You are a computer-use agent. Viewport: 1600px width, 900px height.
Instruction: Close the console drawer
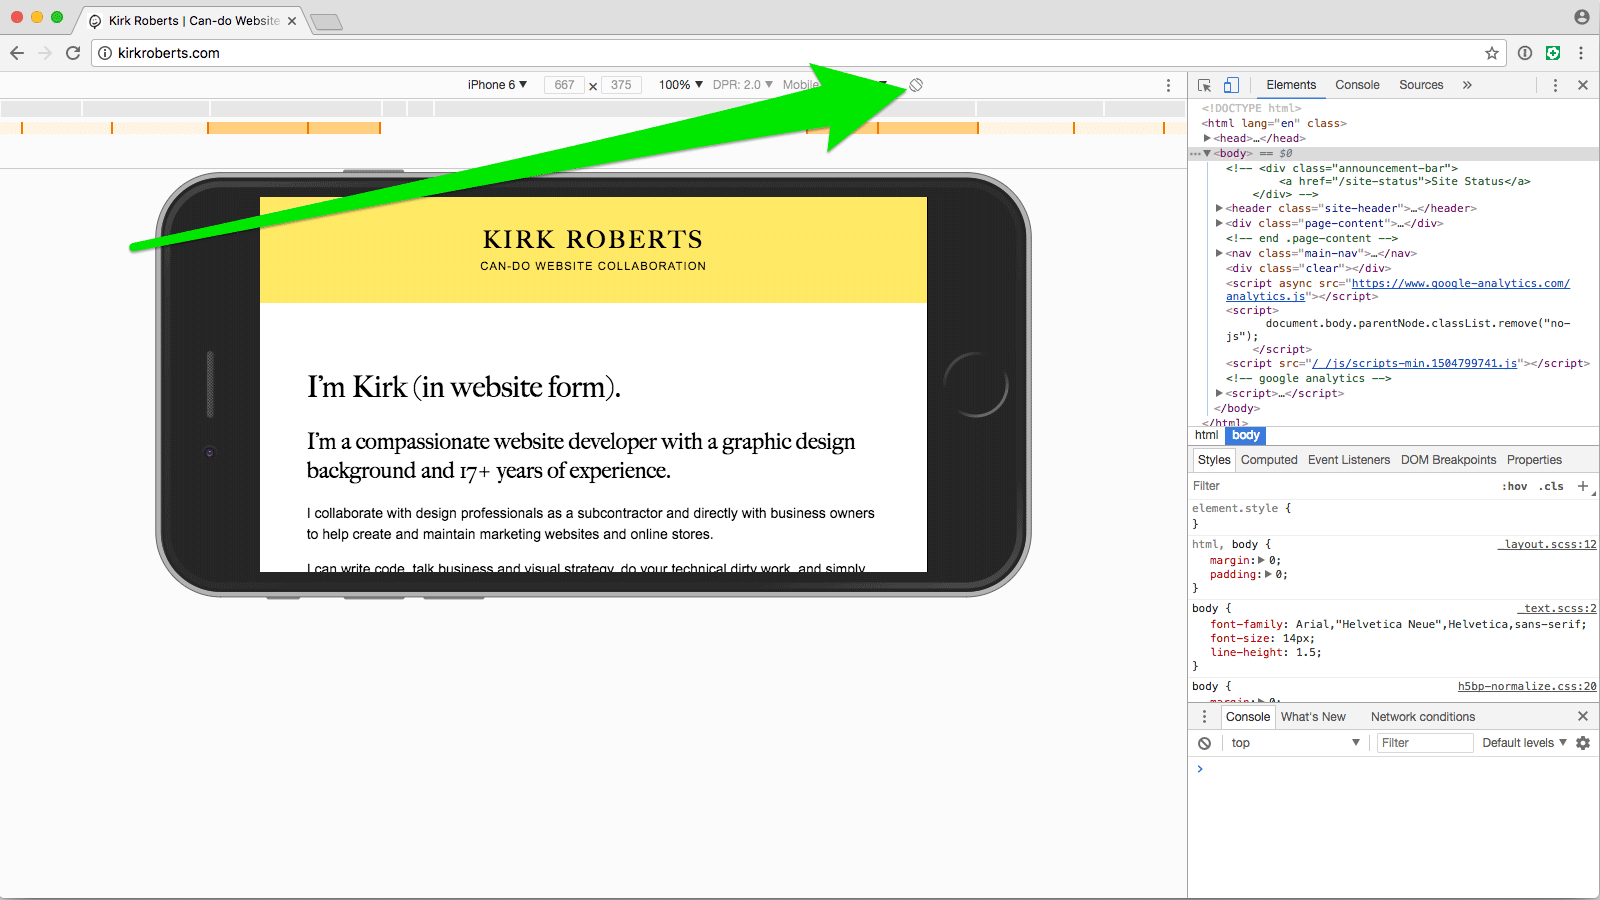pyautogui.click(x=1583, y=716)
